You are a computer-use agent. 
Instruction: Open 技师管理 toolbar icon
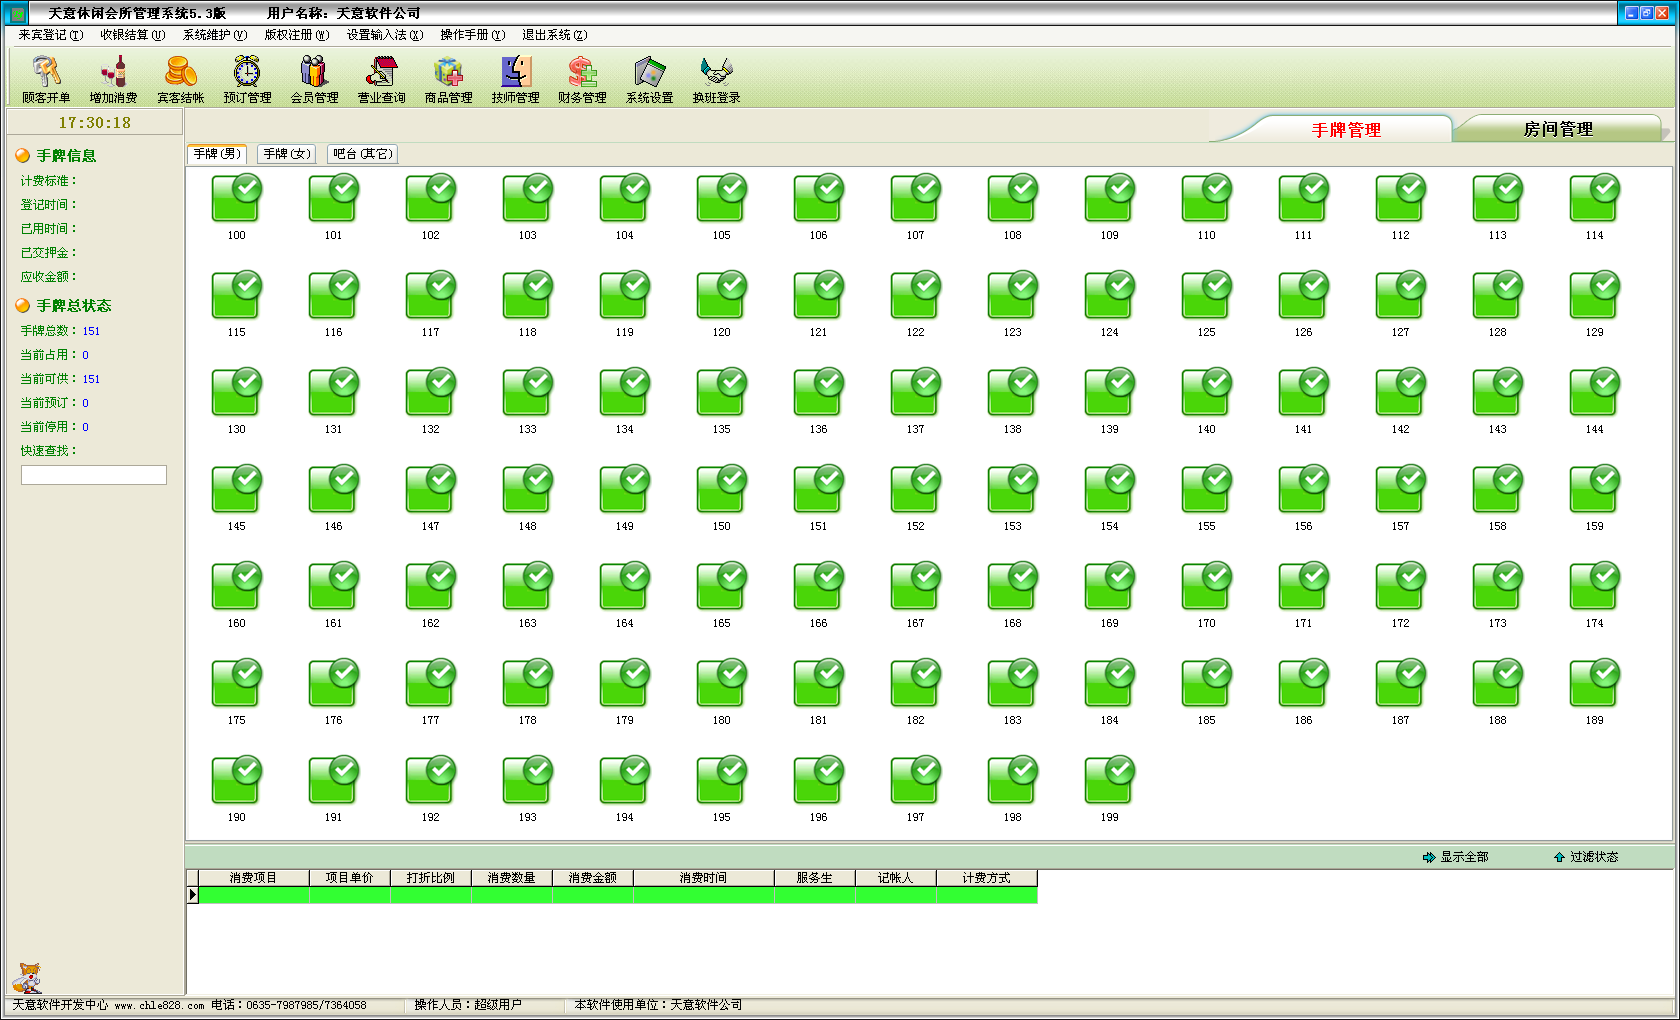515,79
